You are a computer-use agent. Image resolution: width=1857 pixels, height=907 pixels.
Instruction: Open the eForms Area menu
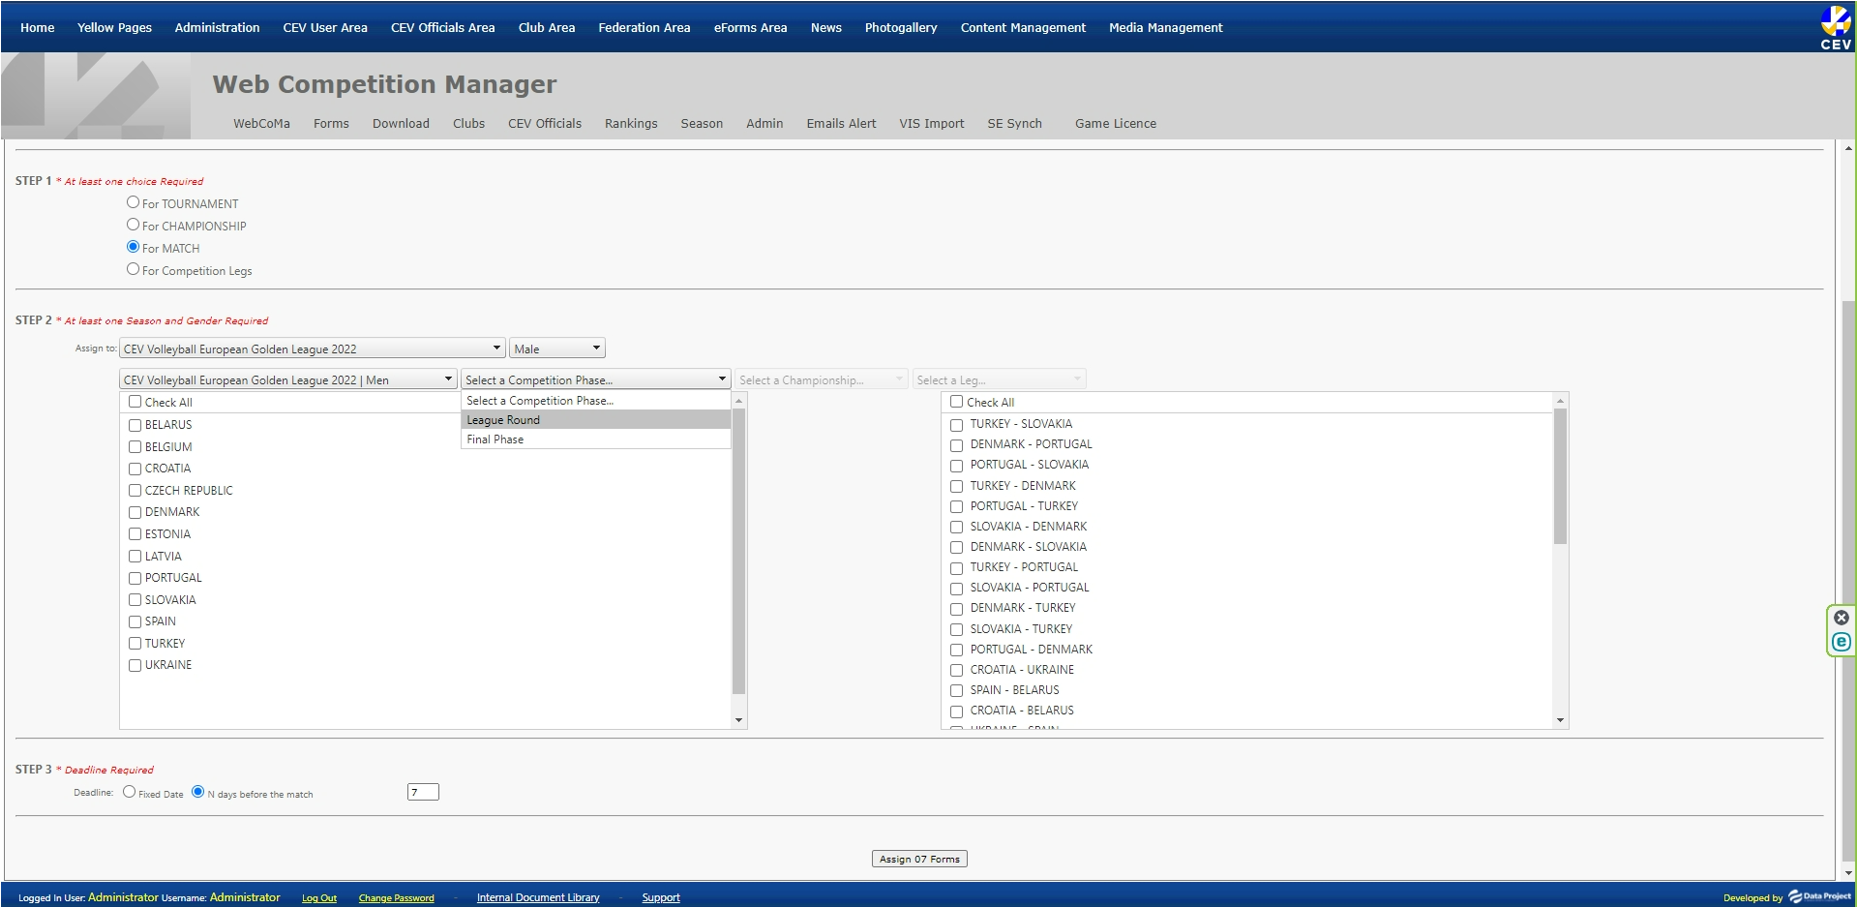(750, 28)
